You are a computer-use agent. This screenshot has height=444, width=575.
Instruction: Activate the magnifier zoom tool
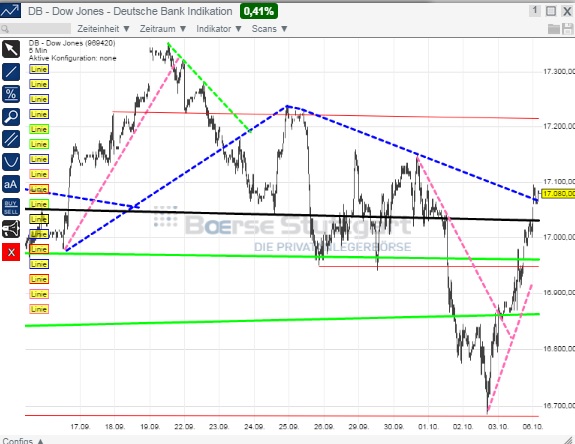tap(11, 117)
